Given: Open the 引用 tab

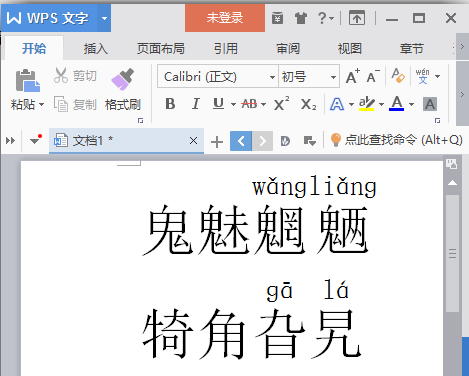Looking at the screenshot, I should tap(226, 49).
